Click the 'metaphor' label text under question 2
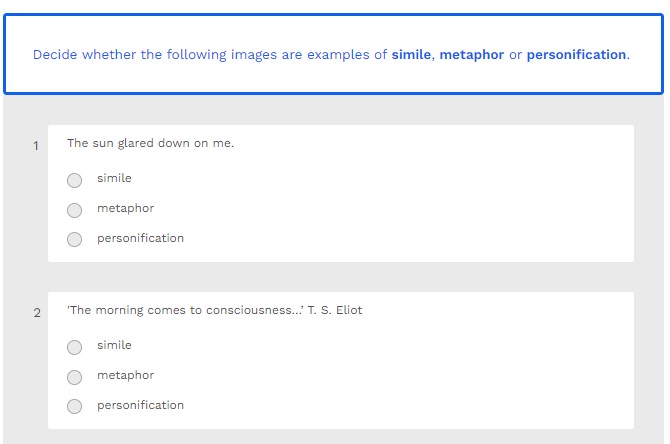The width and height of the screenshot is (670, 444). [125, 375]
